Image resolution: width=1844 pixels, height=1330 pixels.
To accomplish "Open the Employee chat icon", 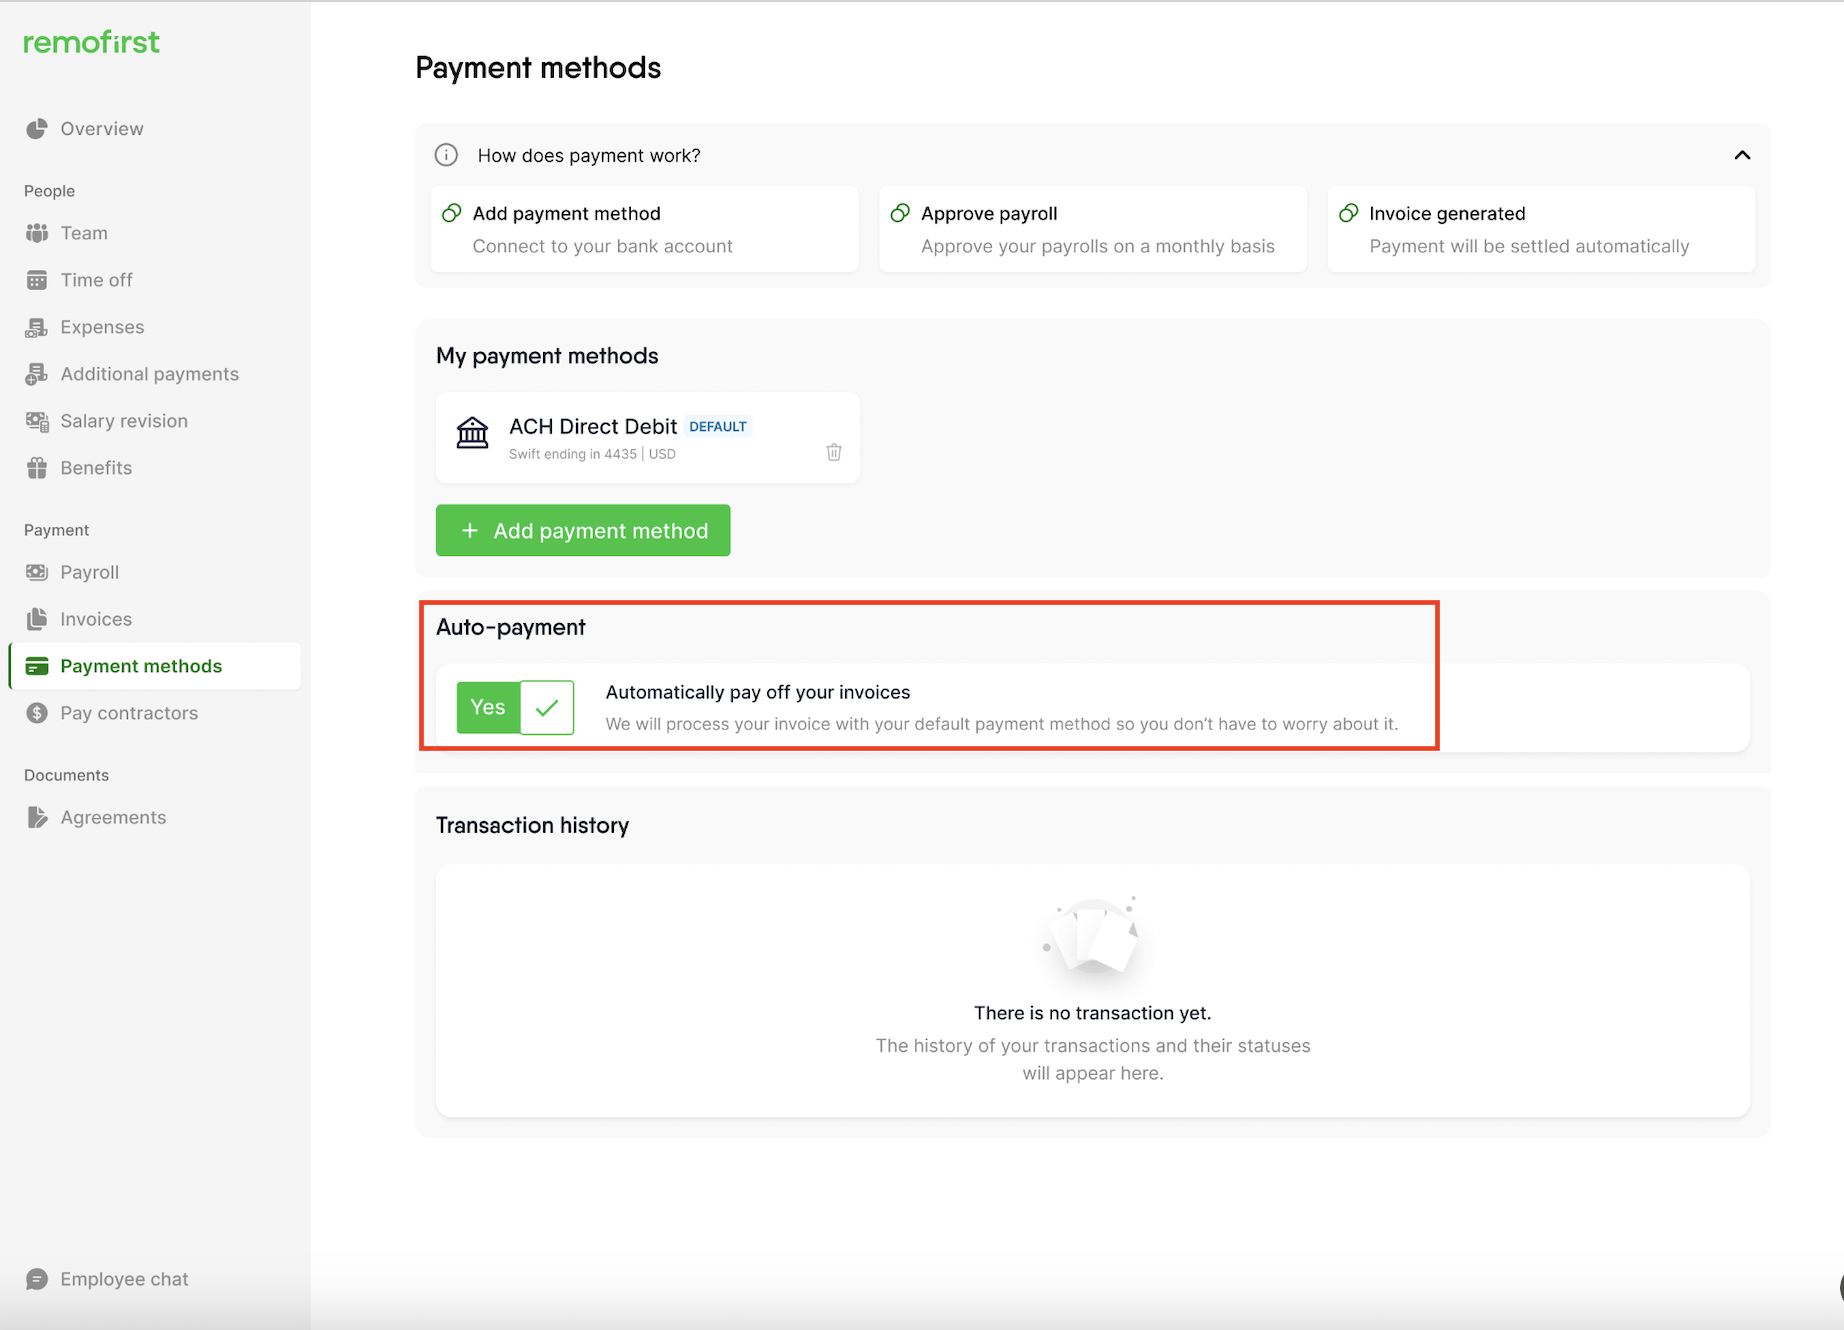I will [x=37, y=1279].
